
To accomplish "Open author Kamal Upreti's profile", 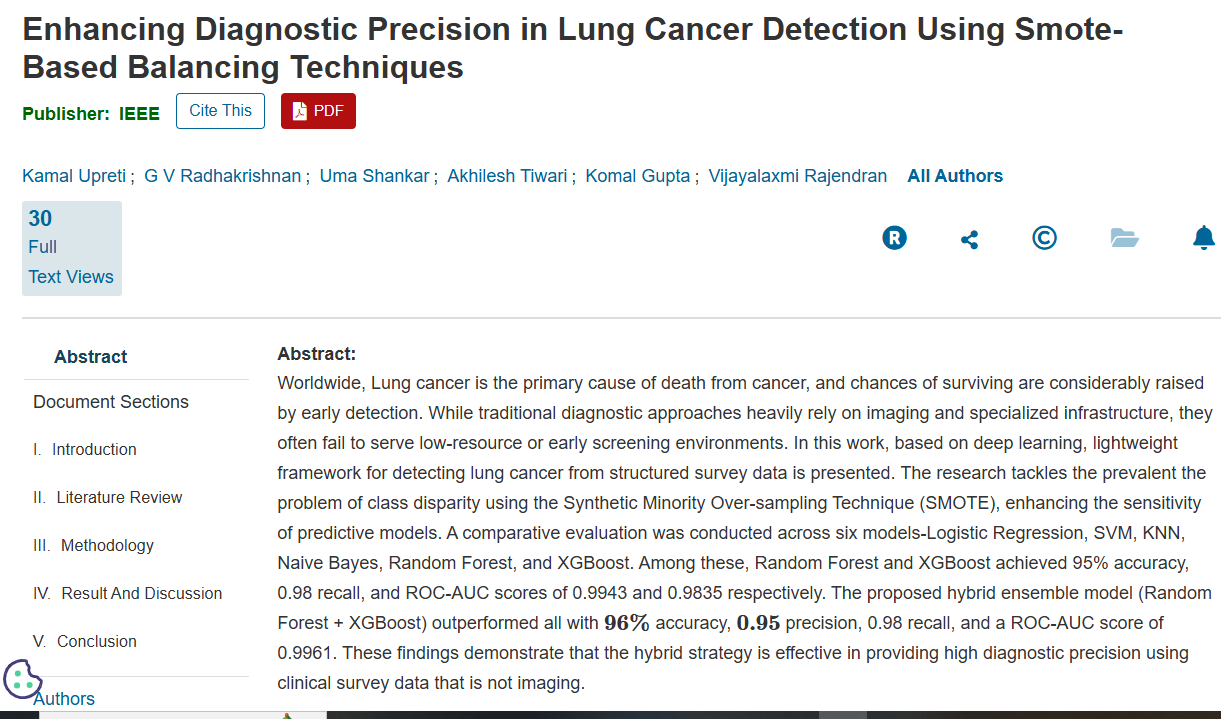I will [x=74, y=176].
